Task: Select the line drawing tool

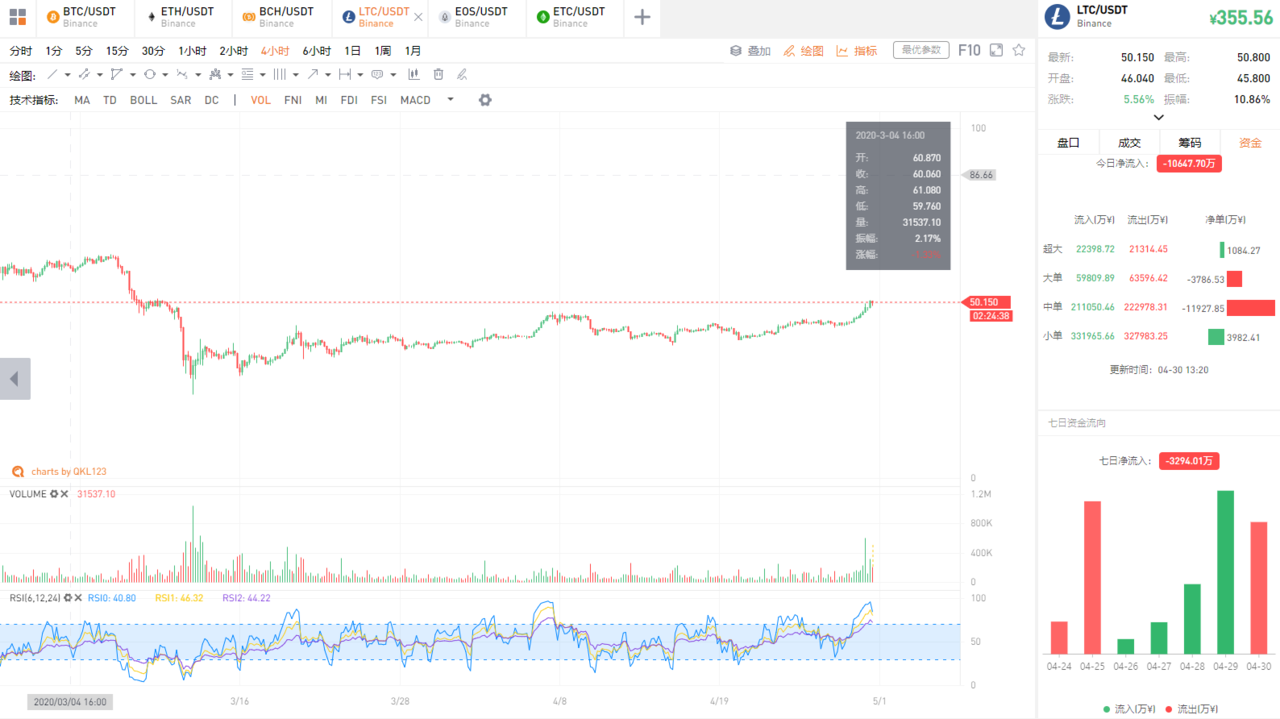Action: click(x=53, y=75)
